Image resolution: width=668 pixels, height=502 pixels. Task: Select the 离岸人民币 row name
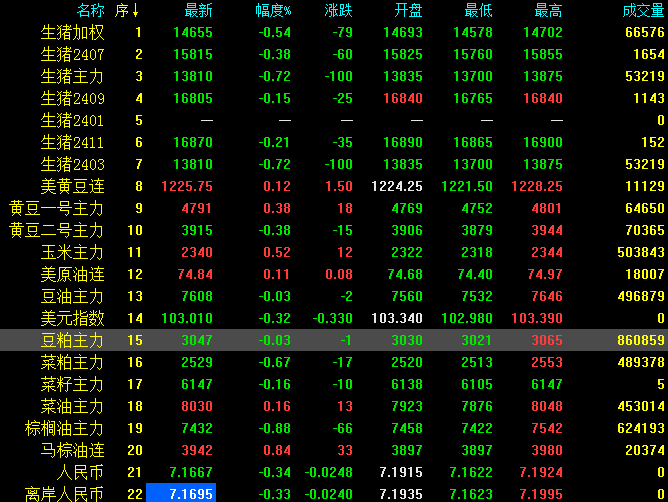[64, 494]
